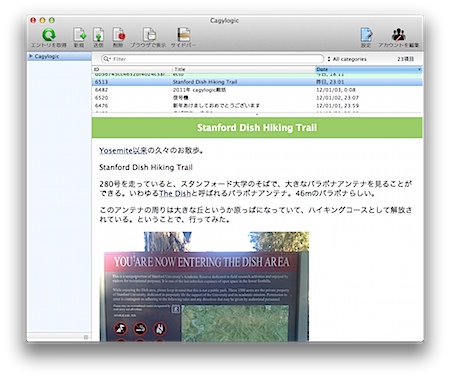Open settings (設定) toolbar icon

[366, 35]
